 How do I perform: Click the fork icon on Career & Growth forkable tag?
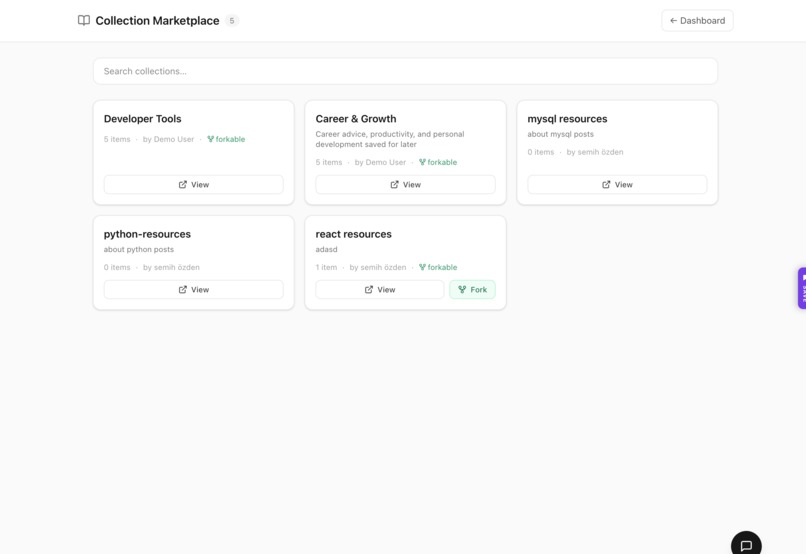422,162
